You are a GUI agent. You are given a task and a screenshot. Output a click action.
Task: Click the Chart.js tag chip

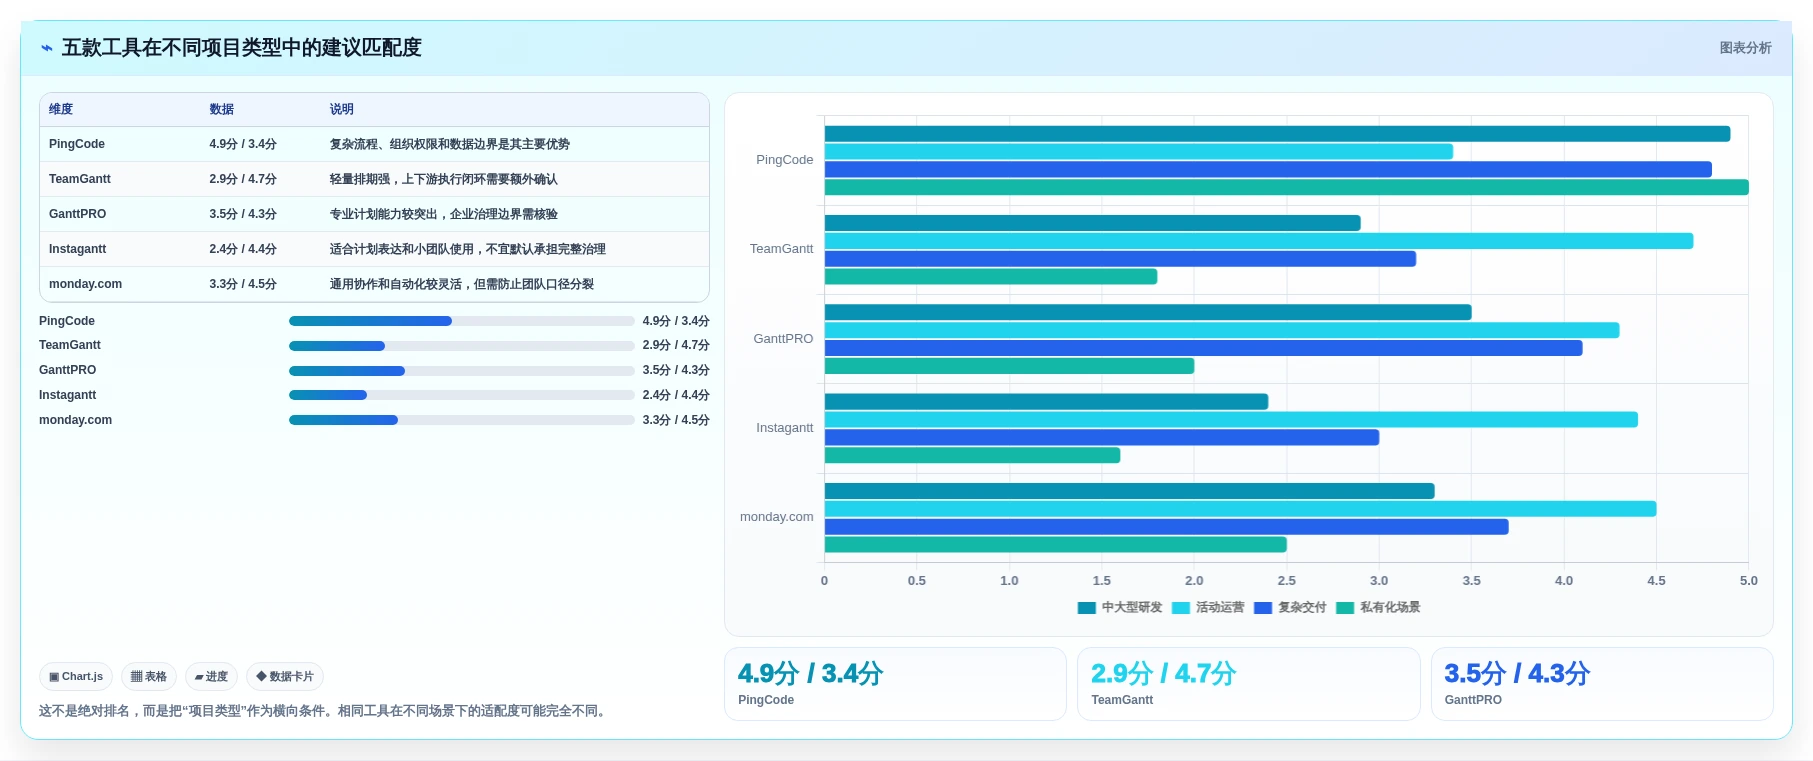coord(76,677)
